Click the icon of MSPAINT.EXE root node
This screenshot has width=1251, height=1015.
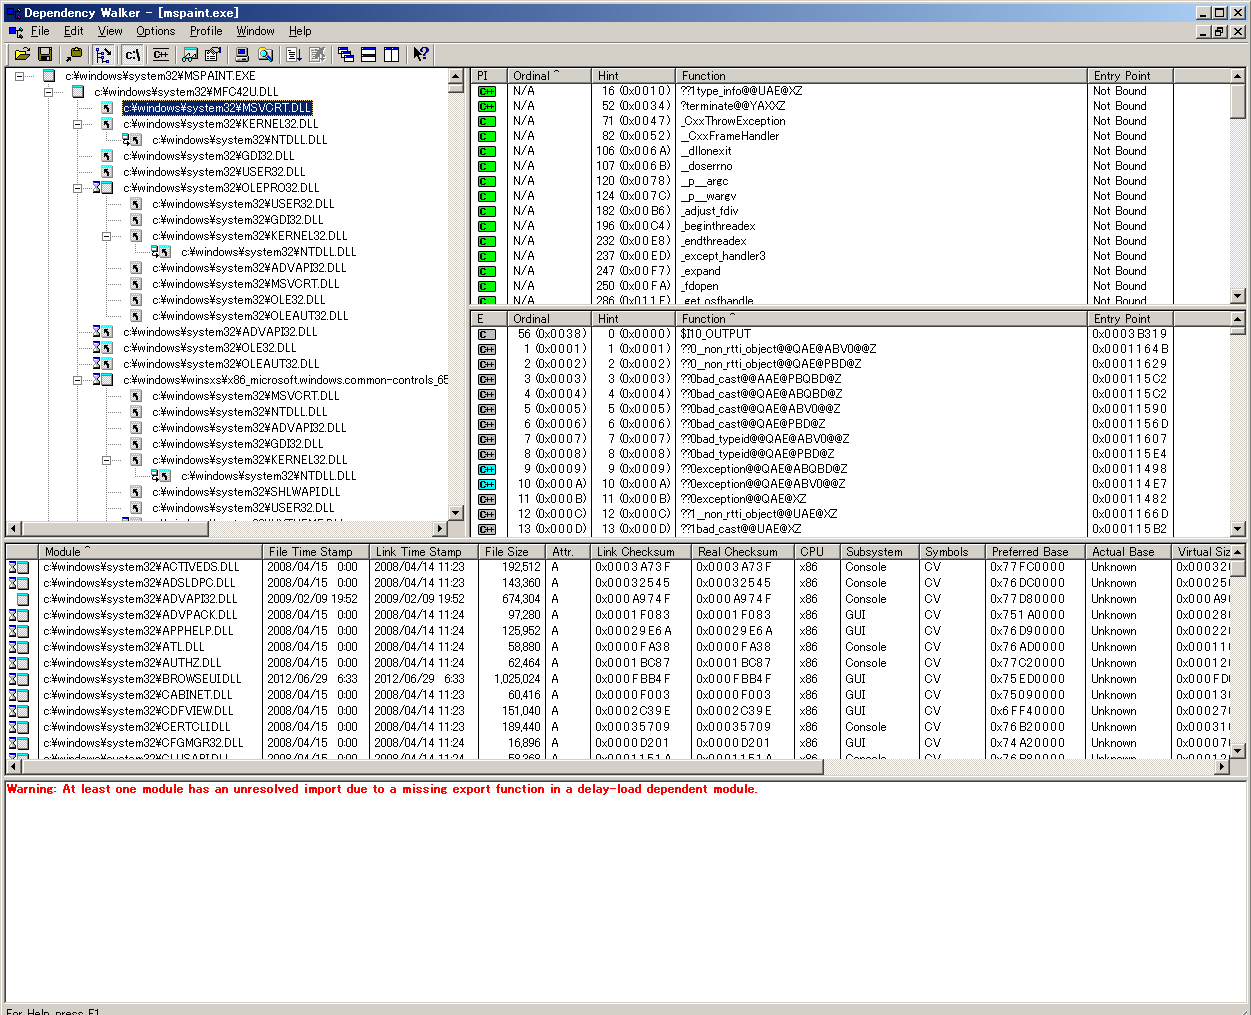[x=49, y=76]
